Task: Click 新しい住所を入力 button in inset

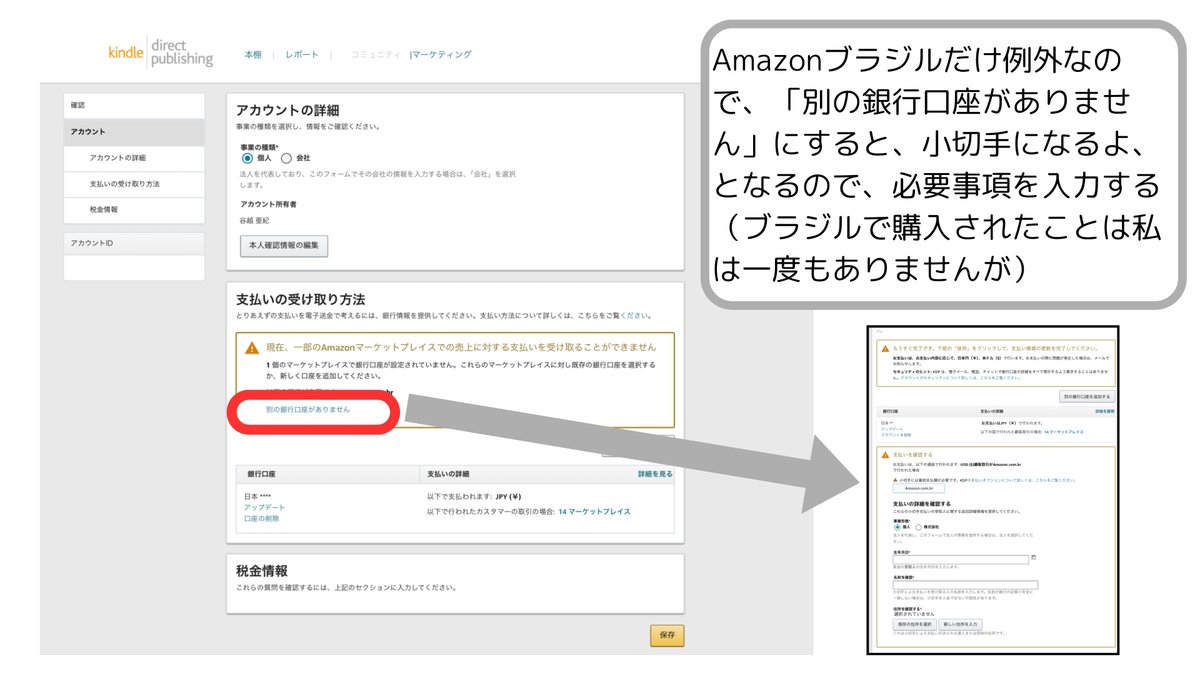Action: pos(960,624)
